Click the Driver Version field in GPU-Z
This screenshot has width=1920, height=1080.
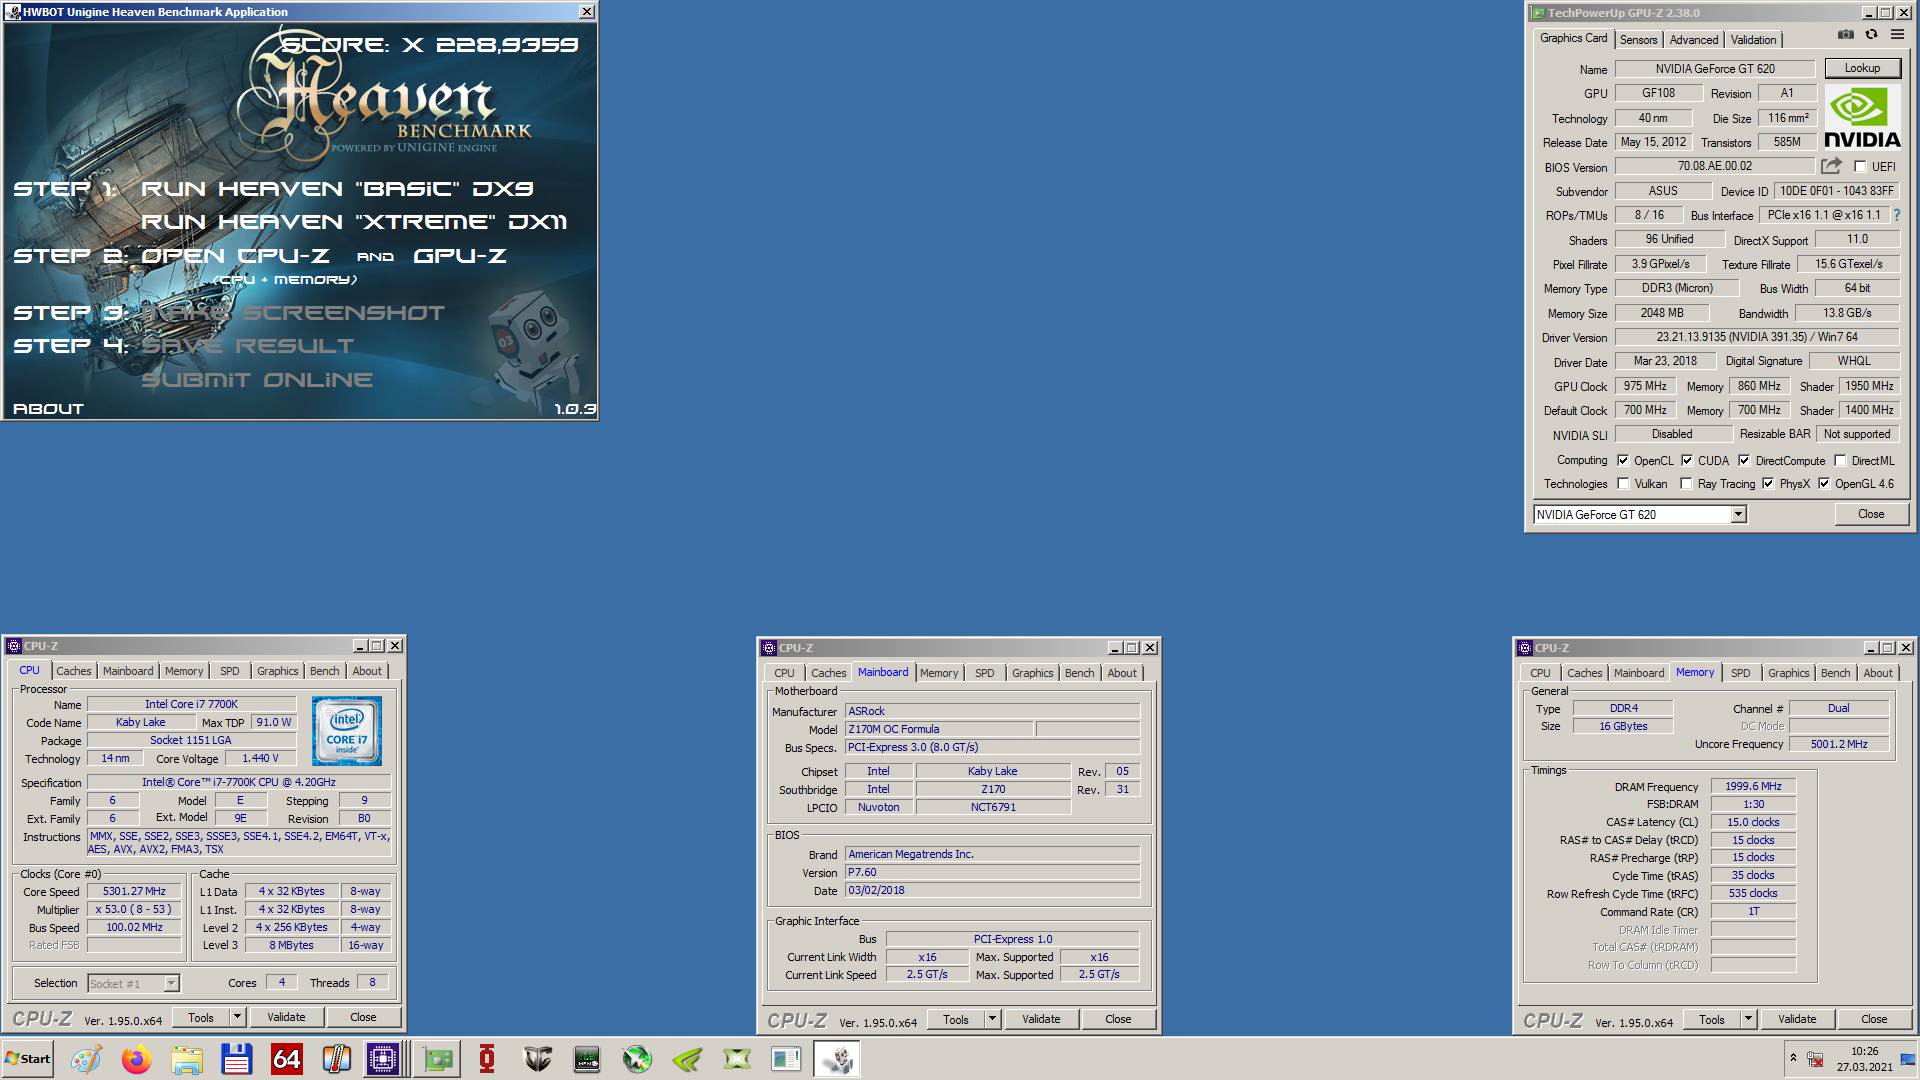(x=1757, y=337)
